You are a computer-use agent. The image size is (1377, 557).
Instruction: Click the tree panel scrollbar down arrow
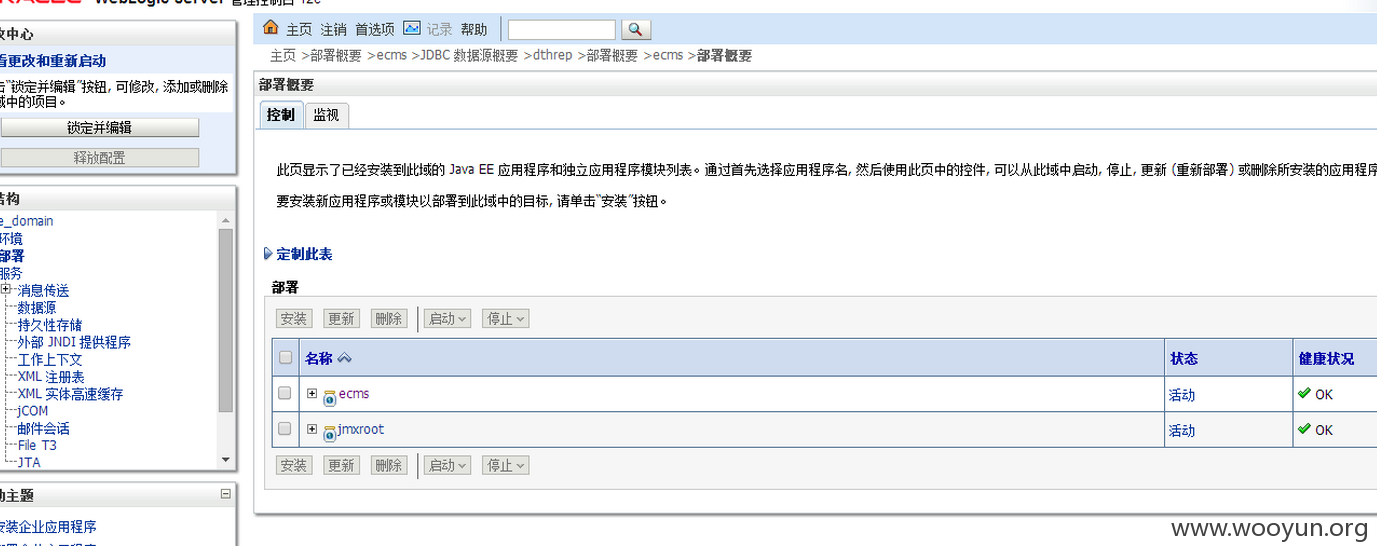[x=226, y=460]
